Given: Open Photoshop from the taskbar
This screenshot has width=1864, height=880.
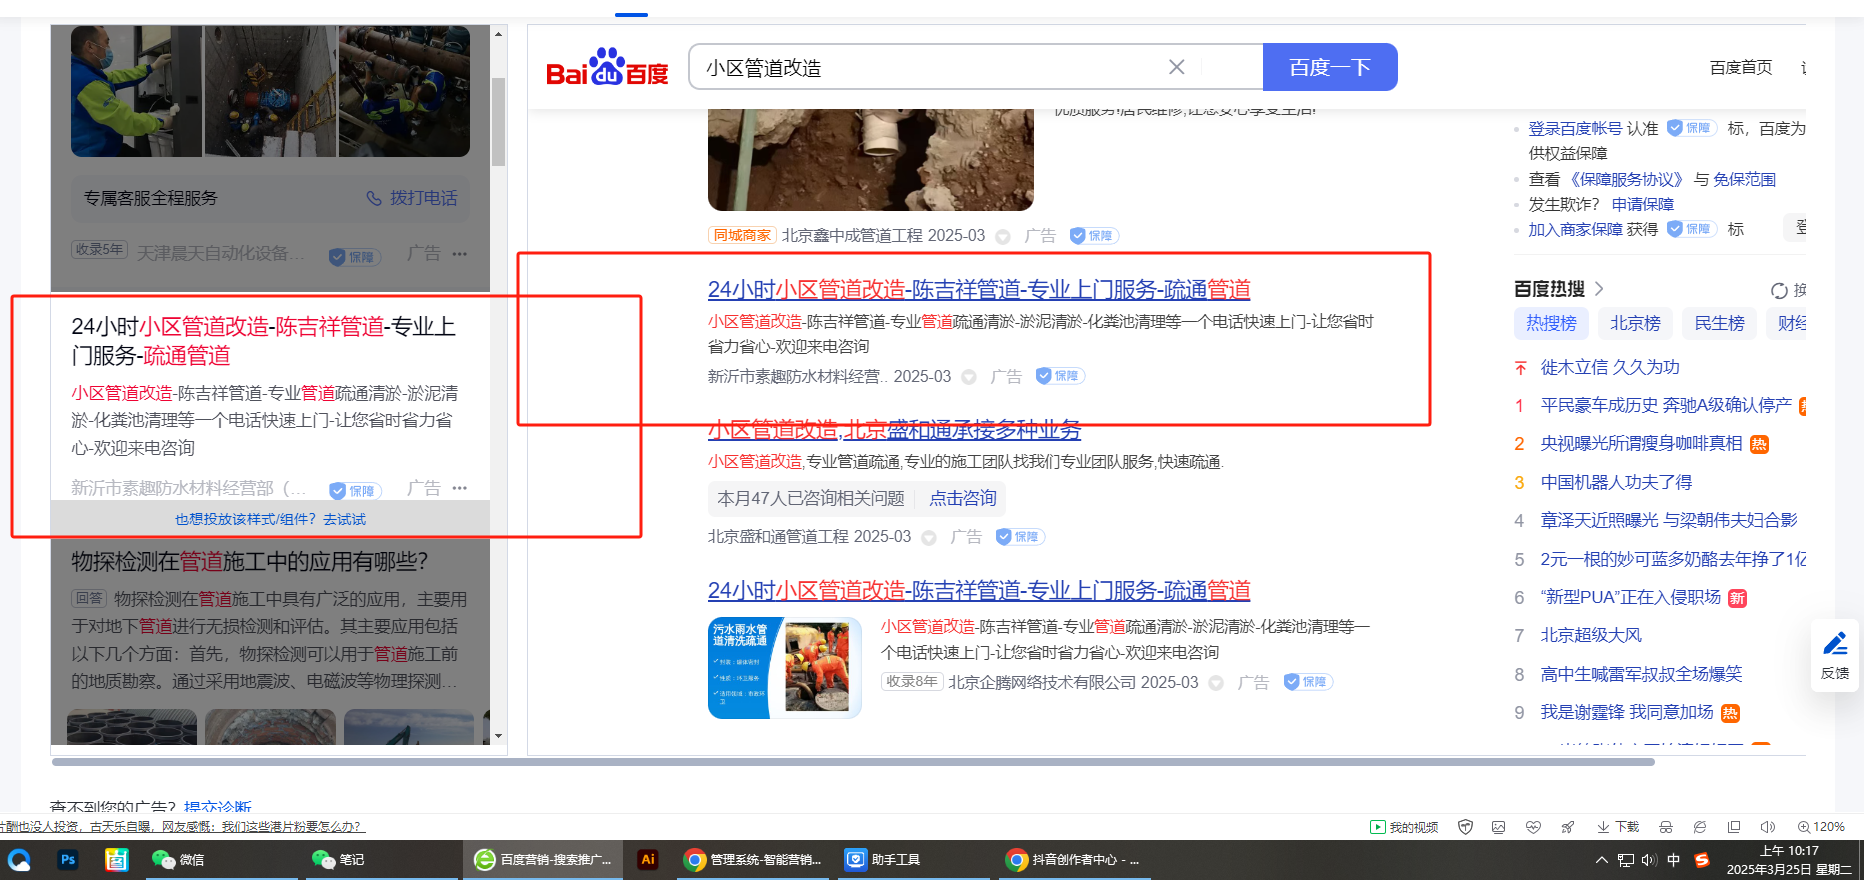Looking at the screenshot, I should (x=68, y=860).
